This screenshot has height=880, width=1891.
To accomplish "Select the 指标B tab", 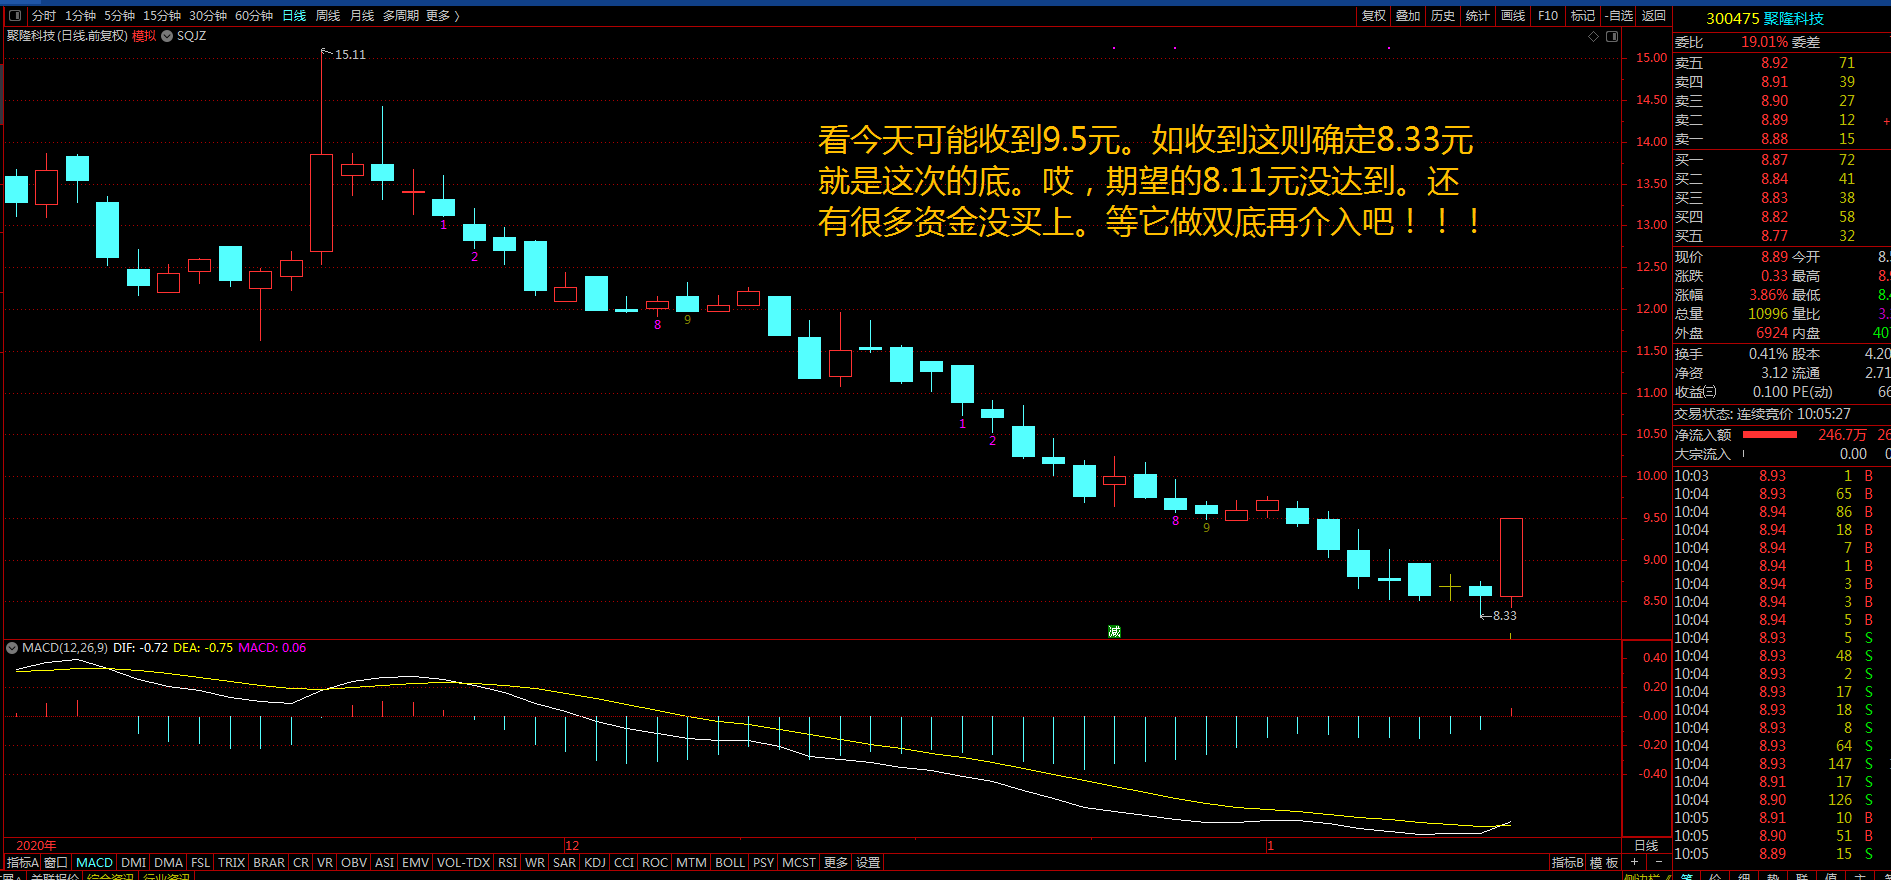I will coord(1567,862).
